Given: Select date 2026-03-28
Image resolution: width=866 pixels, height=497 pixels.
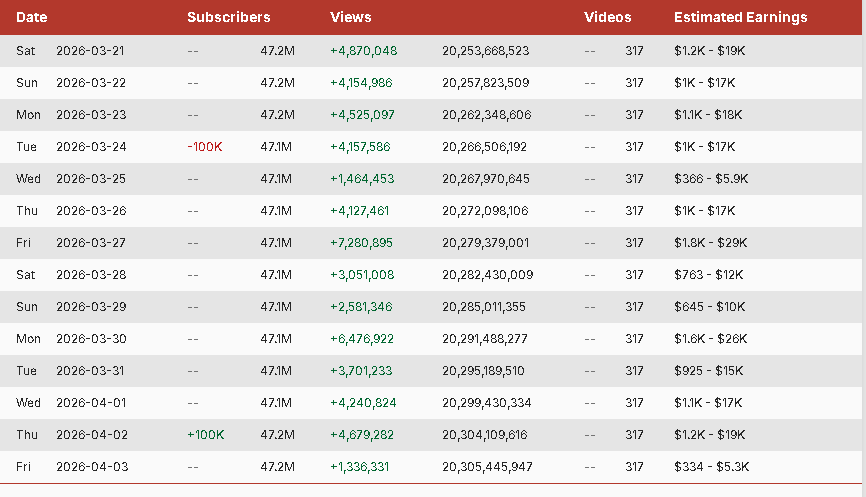Looking at the screenshot, I should 91,275.
